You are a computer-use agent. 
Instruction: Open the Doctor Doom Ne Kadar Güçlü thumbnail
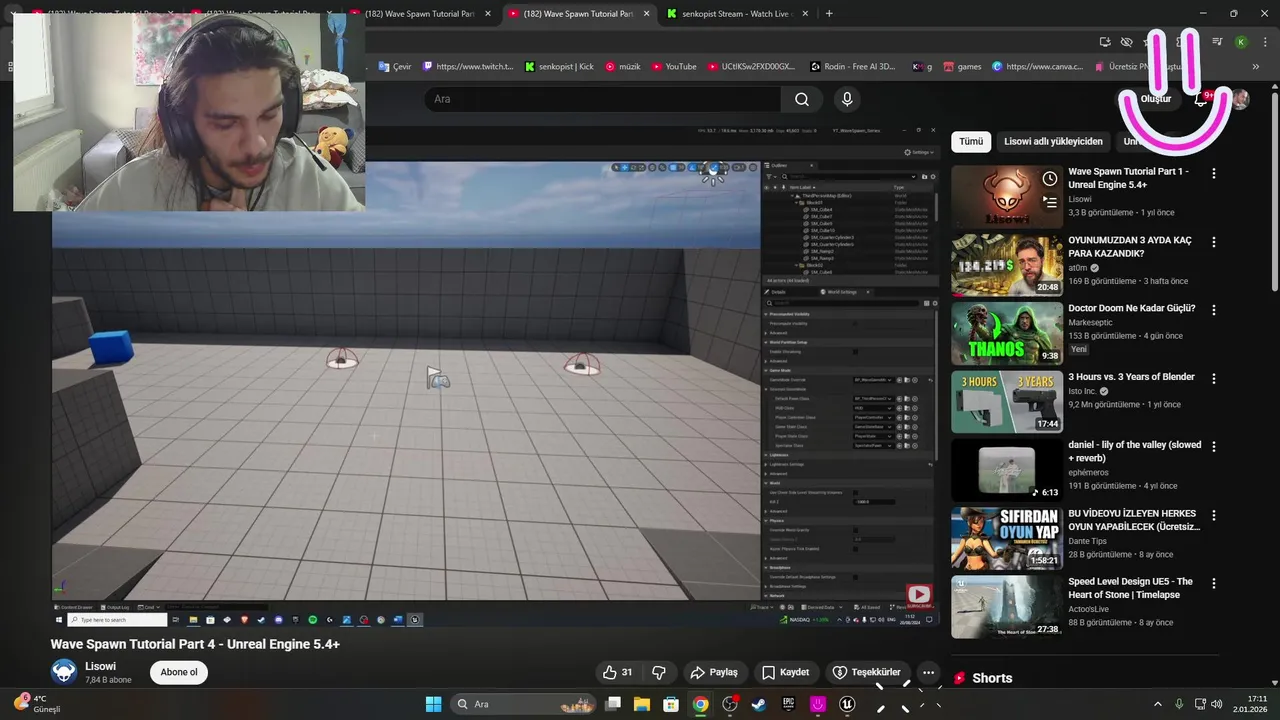pos(1007,333)
